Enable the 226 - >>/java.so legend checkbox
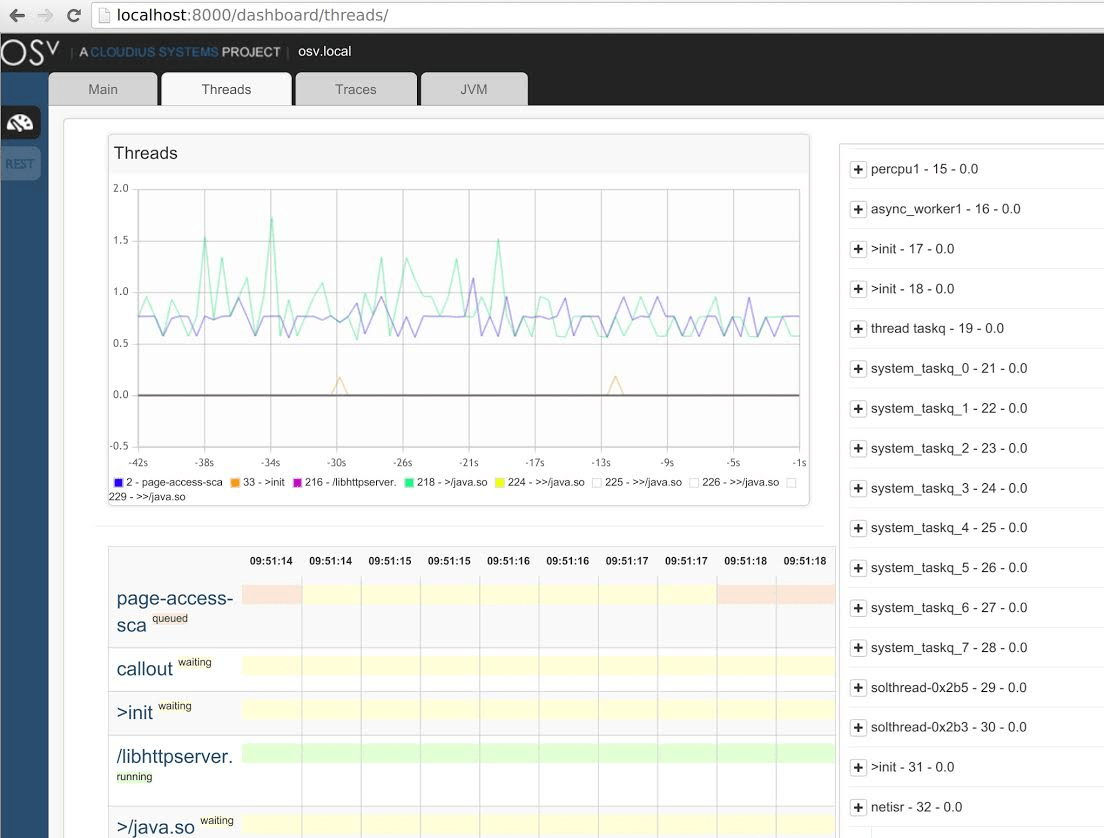 [694, 483]
